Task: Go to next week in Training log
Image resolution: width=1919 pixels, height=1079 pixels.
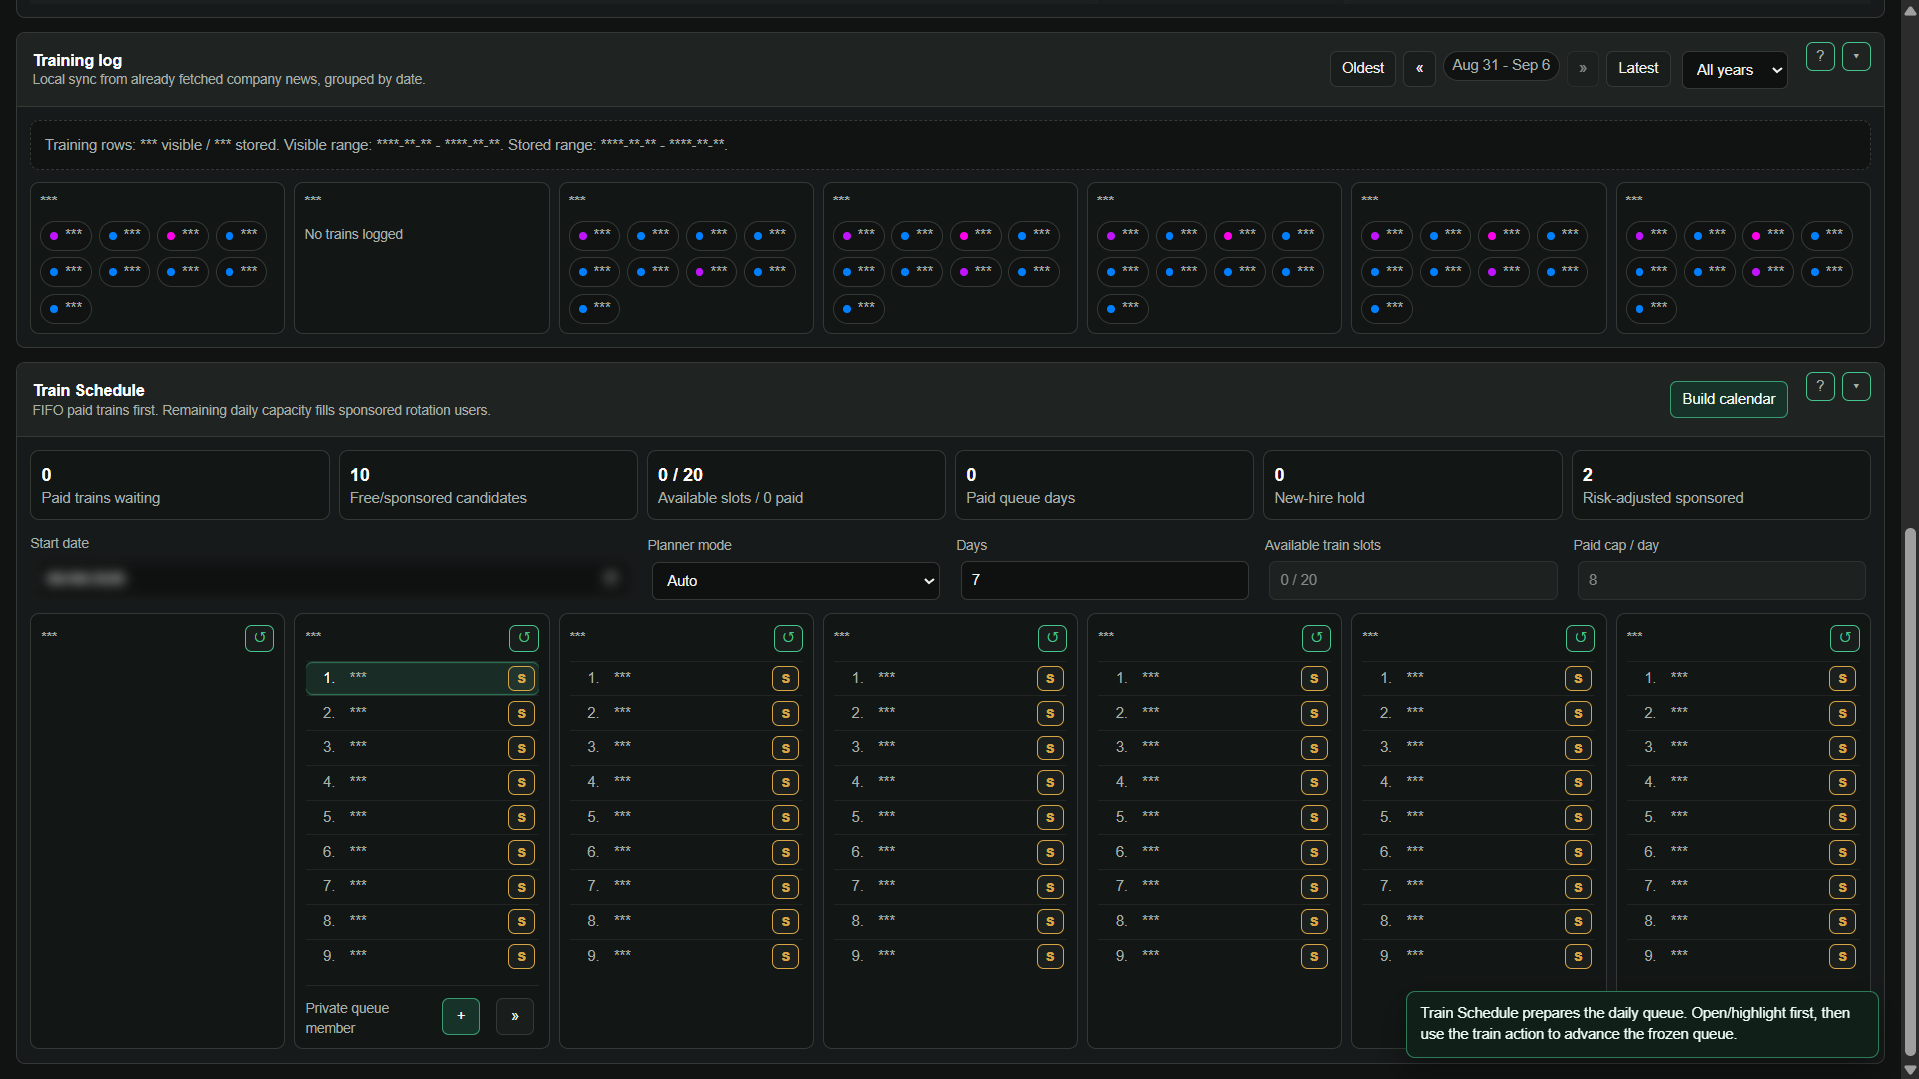Action: pos(1582,69)
